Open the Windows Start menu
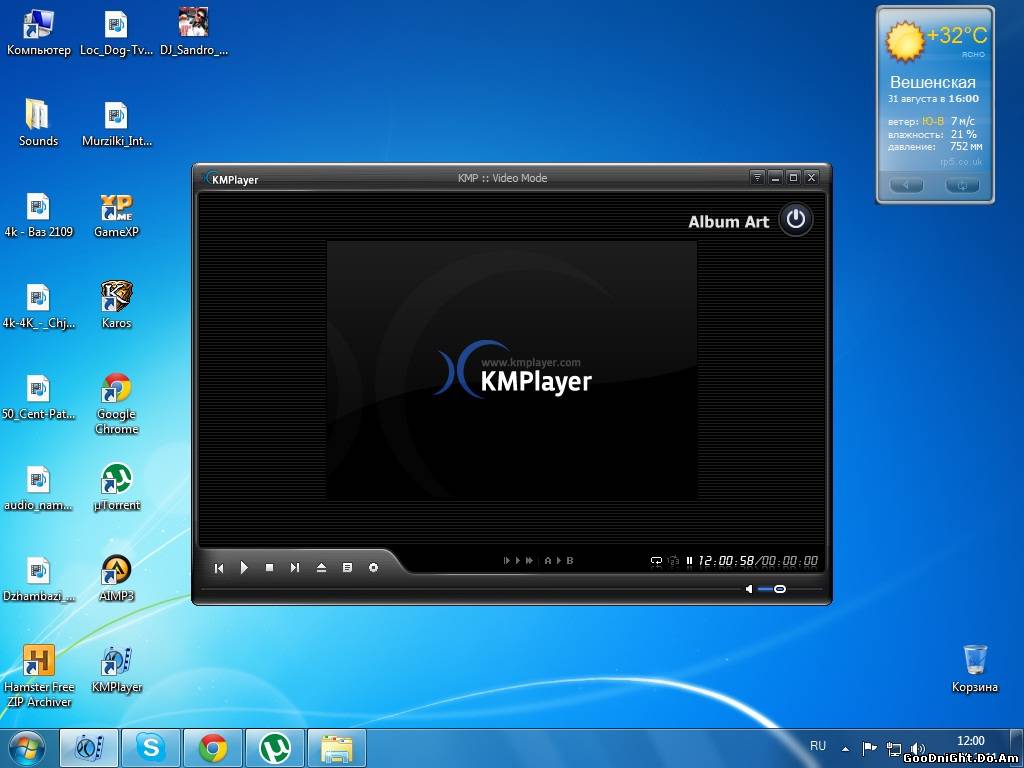This screenshot has width=1024, height=768. (x=25, y=748)
